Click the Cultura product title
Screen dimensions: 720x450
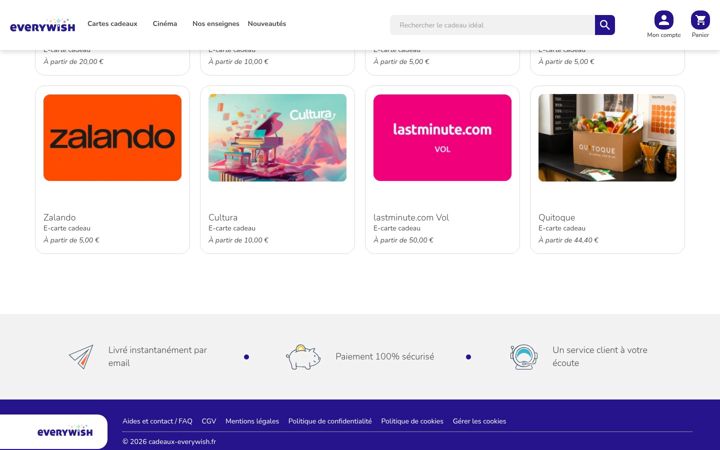pyautogui.click(x=223, y=217)
